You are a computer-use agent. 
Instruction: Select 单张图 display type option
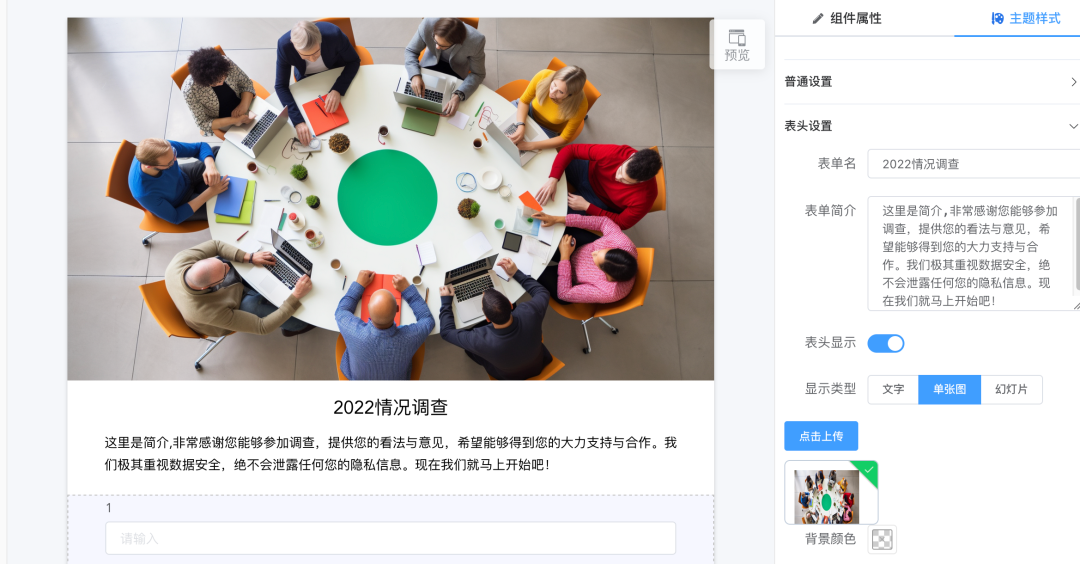(949, 390)
